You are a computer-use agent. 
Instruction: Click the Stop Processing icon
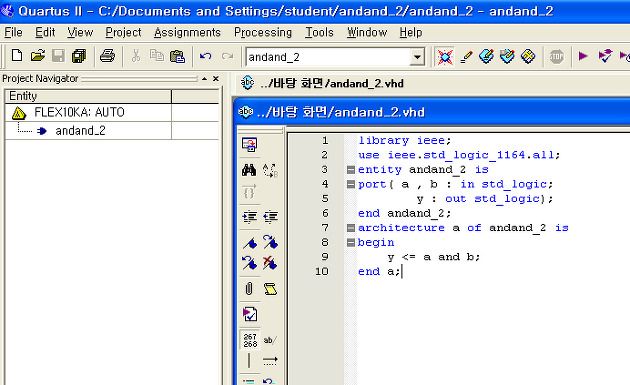pyautogui.click(x=556, y=57)
